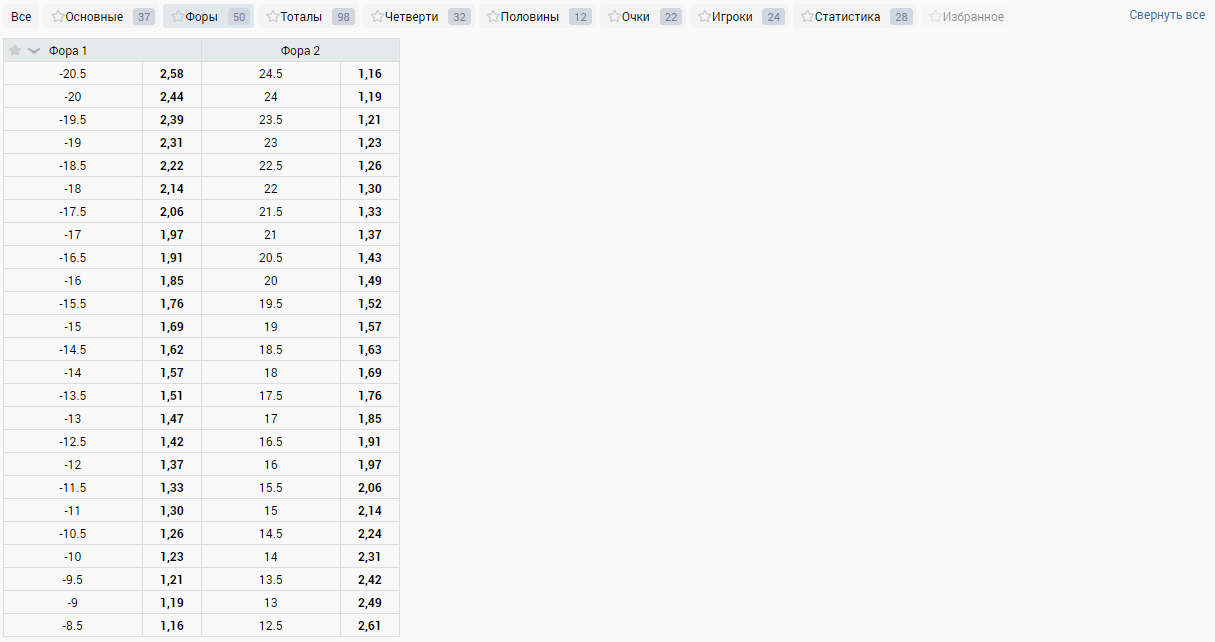Click the star icon beside Четверти
1215x642 pixels.
(x=378, y=17)
